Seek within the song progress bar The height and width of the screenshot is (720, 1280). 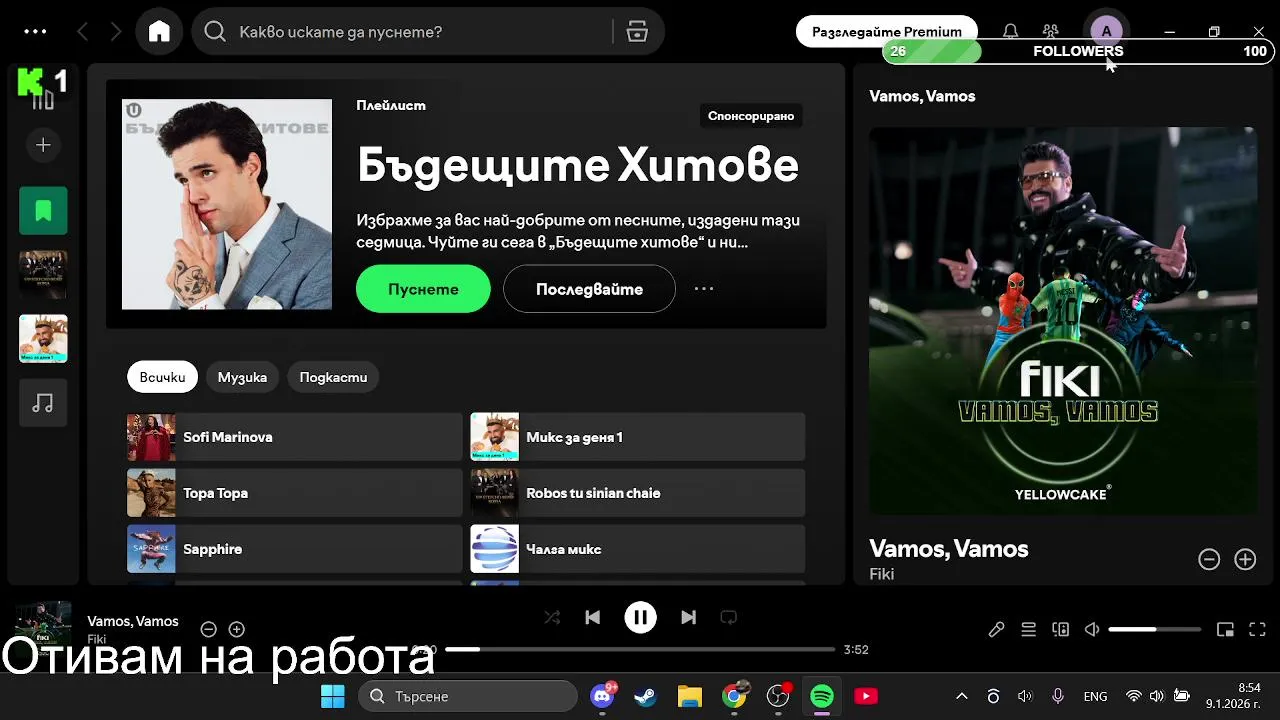point(640,649)
